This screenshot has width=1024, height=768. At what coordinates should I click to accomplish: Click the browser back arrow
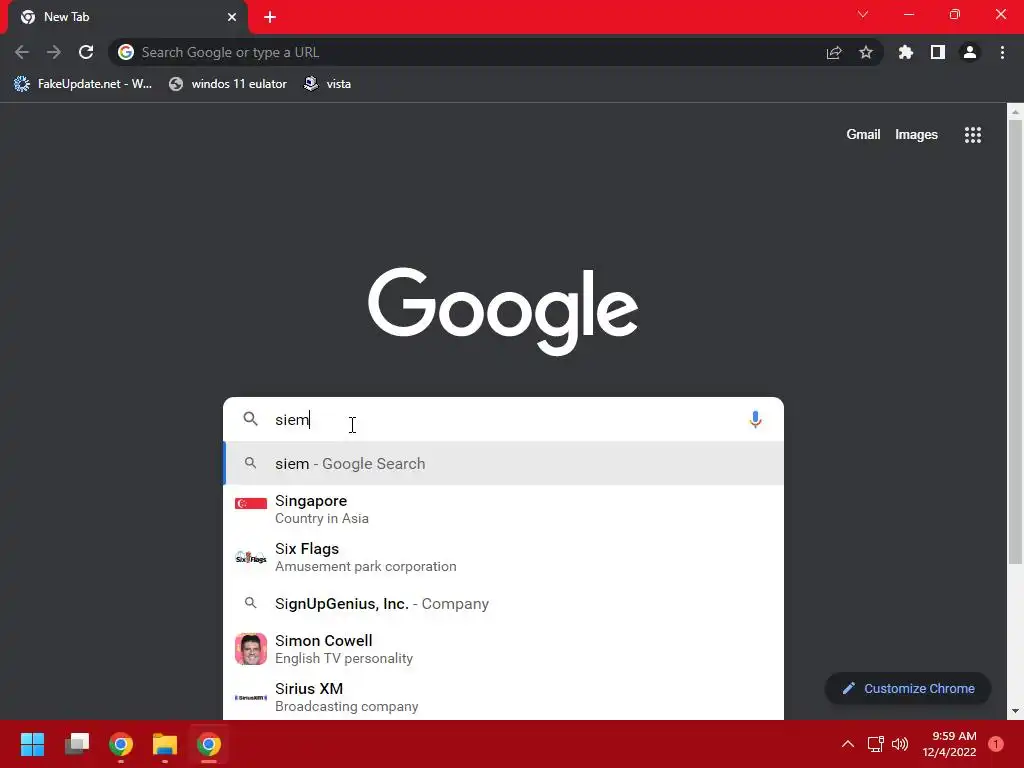(x=22, y=52)
